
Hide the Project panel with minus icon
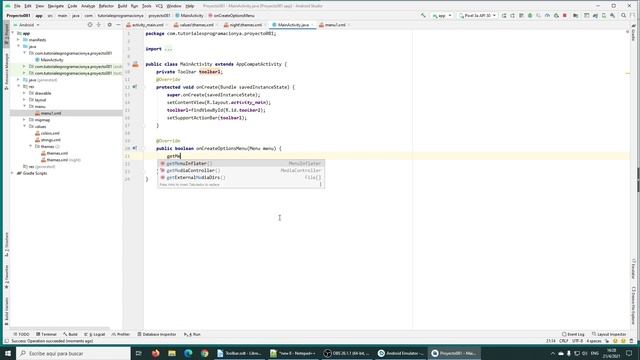118,25
